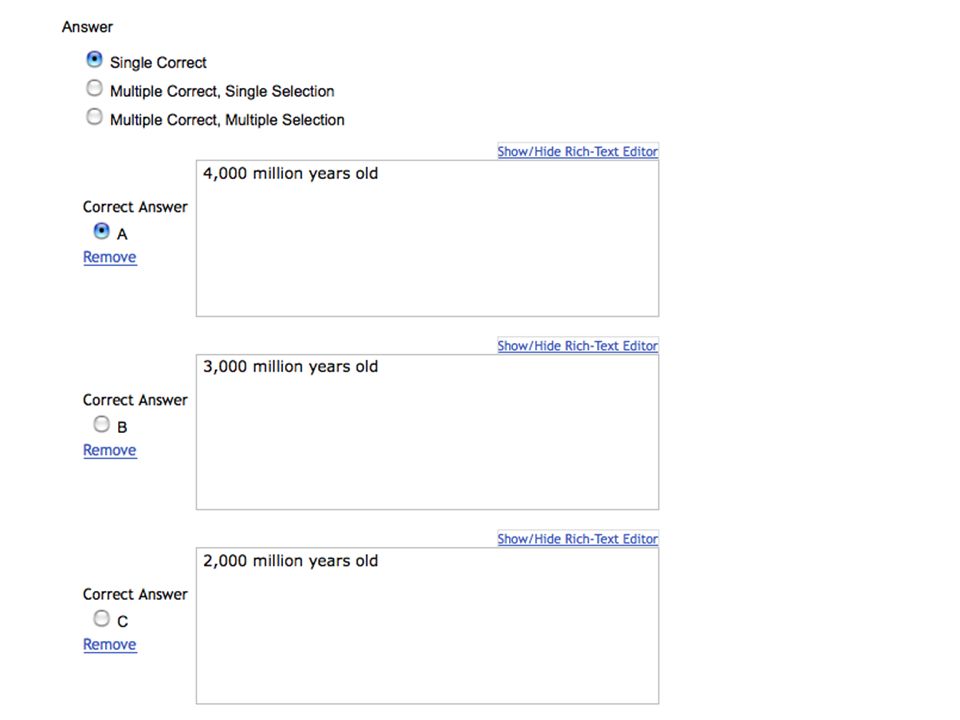
Task: Click the 'Multiple Correct, Multiple Selection' label text
Action: point(227,120)
